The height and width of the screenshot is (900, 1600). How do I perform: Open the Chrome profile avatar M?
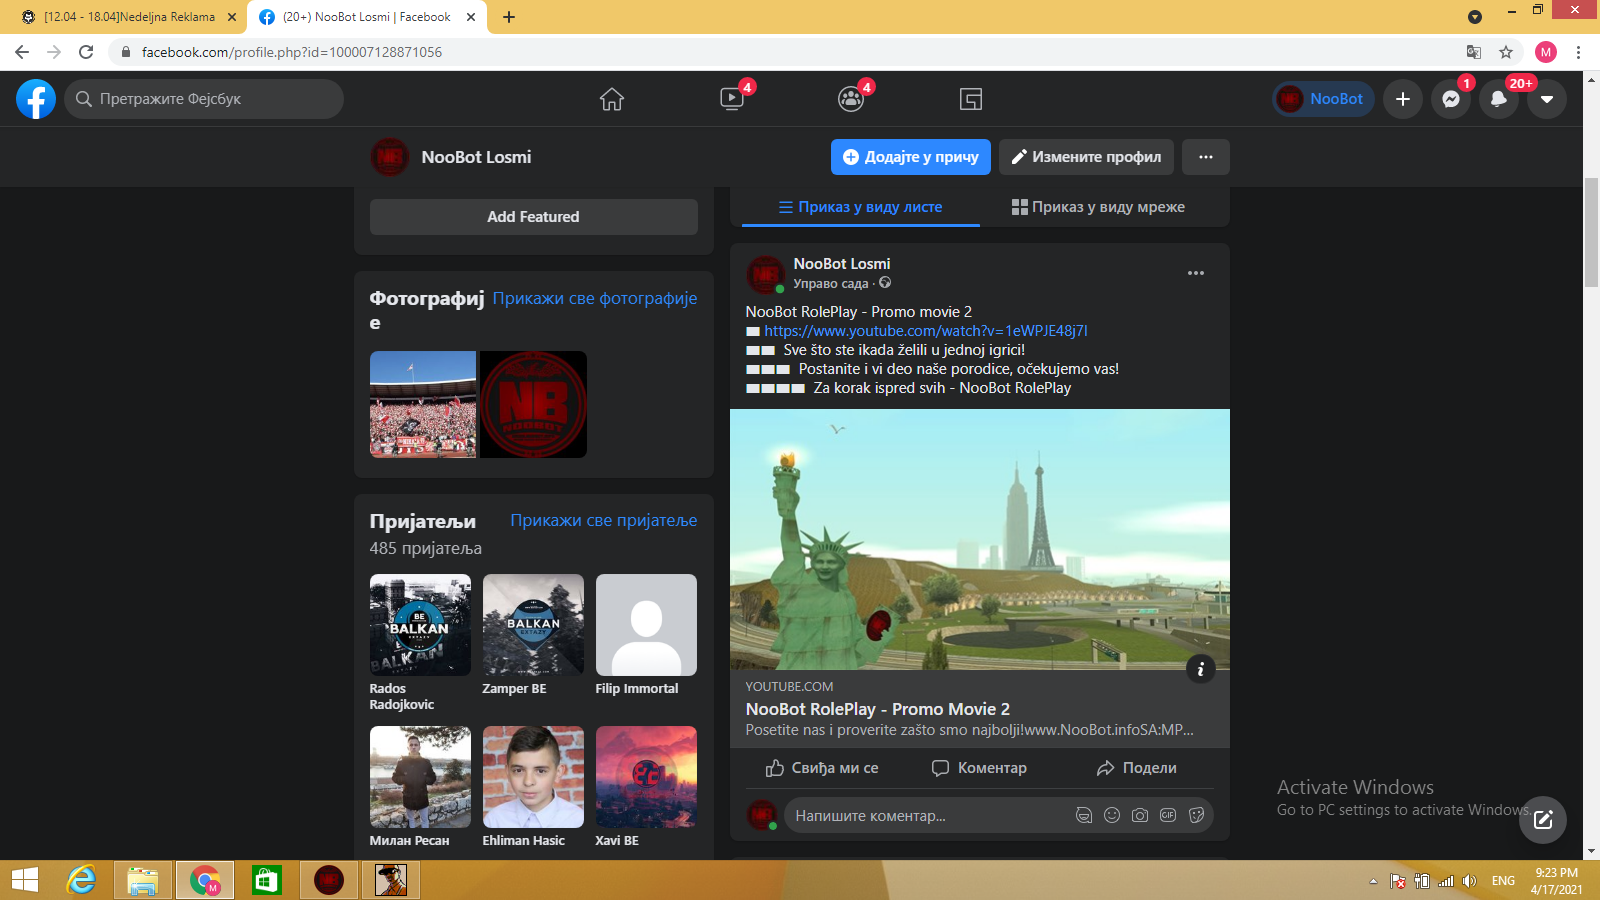[1546, 52]
